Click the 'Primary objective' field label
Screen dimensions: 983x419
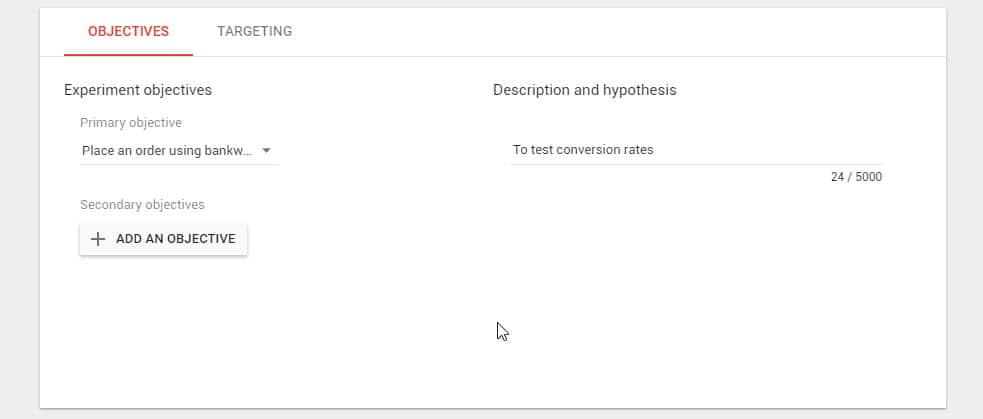[131, 123]
